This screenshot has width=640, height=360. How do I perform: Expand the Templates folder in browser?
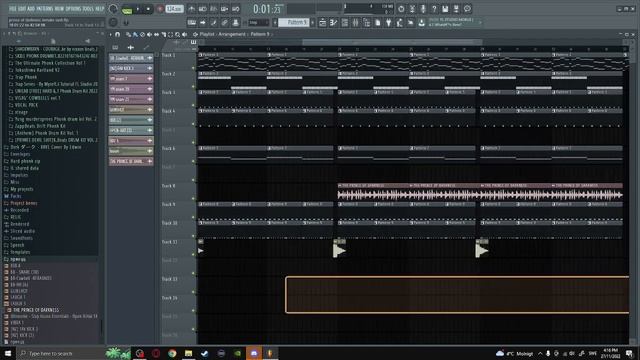point(20,252)
